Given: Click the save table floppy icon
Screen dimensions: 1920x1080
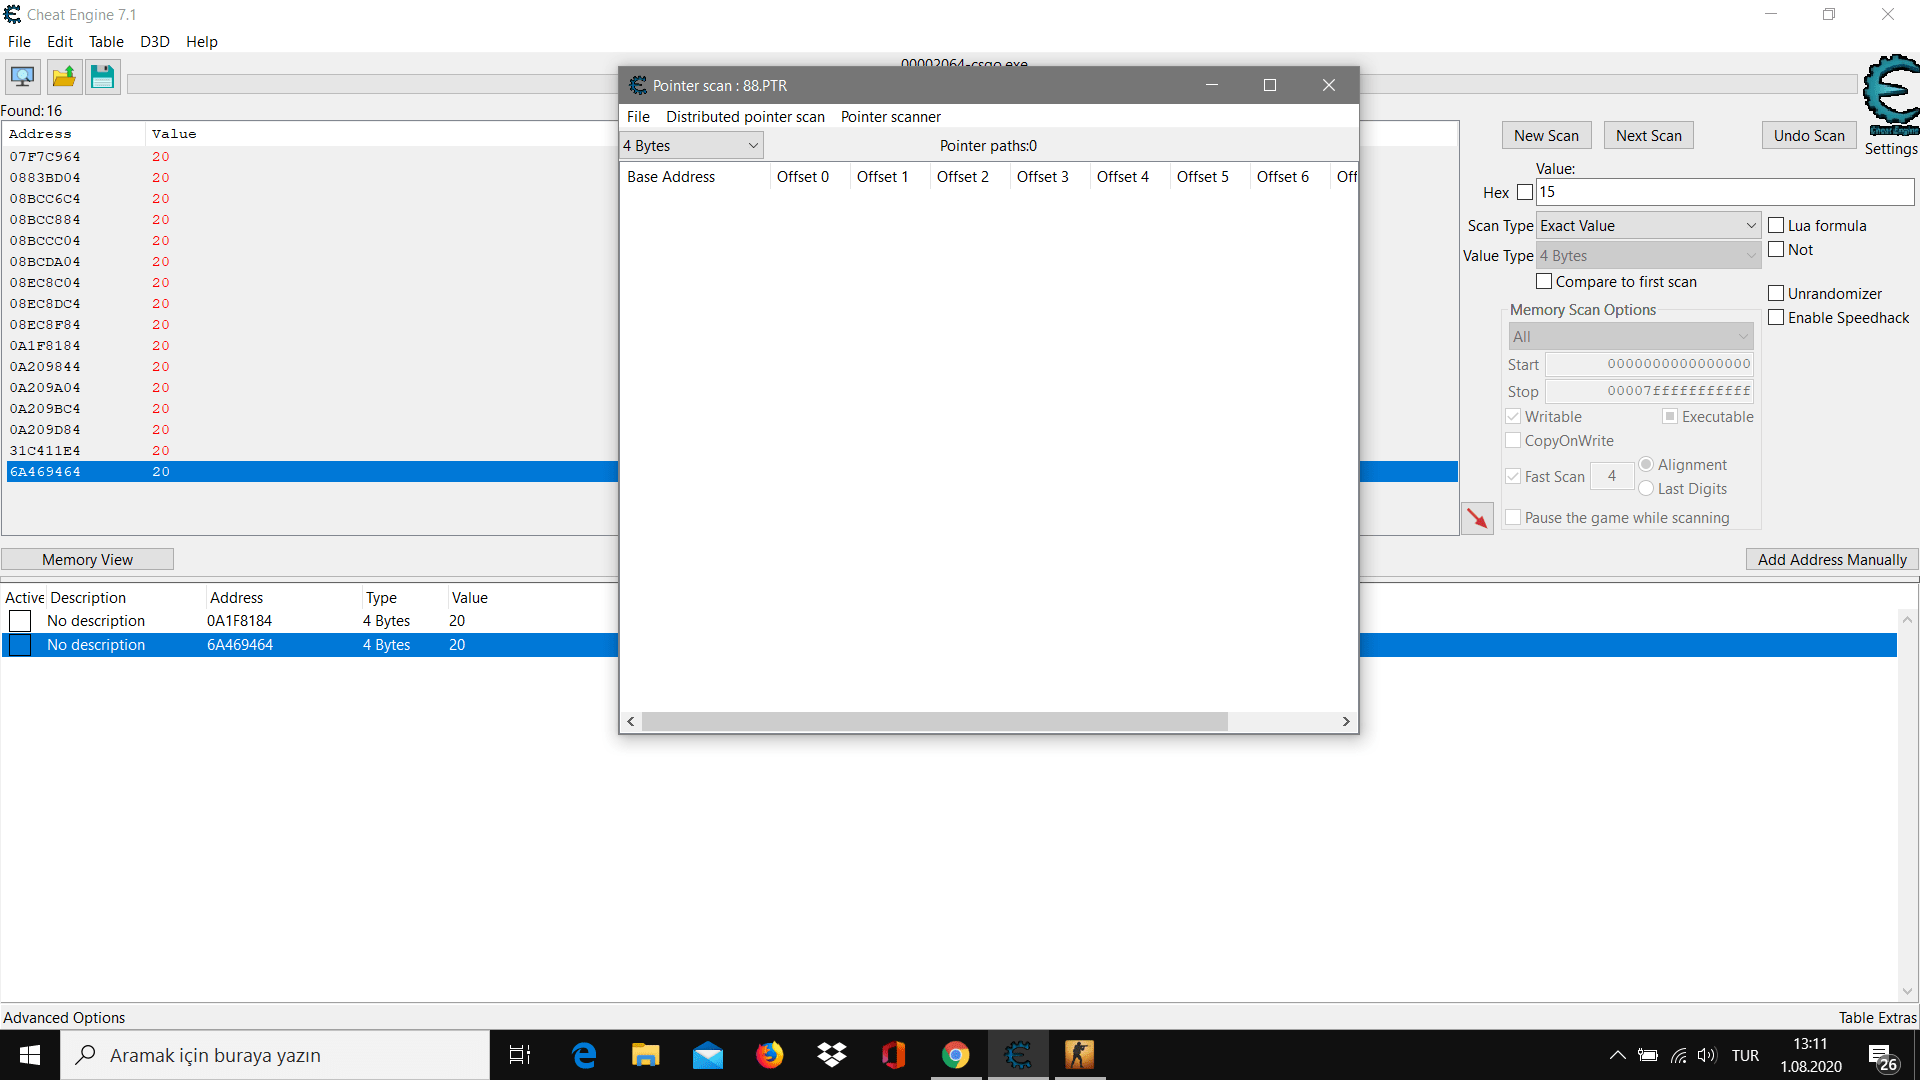Looking at the screenshot, I should pyautogui.click(x=102, y=77).
